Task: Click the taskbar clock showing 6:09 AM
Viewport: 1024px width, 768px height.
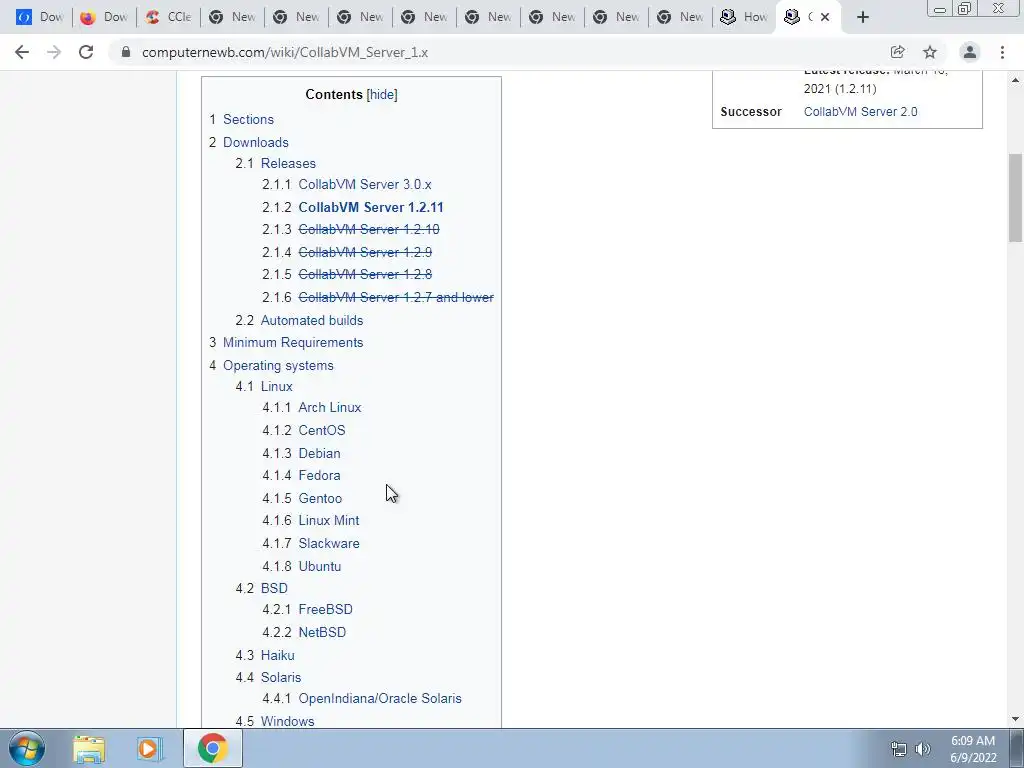Action: point(973,749)
